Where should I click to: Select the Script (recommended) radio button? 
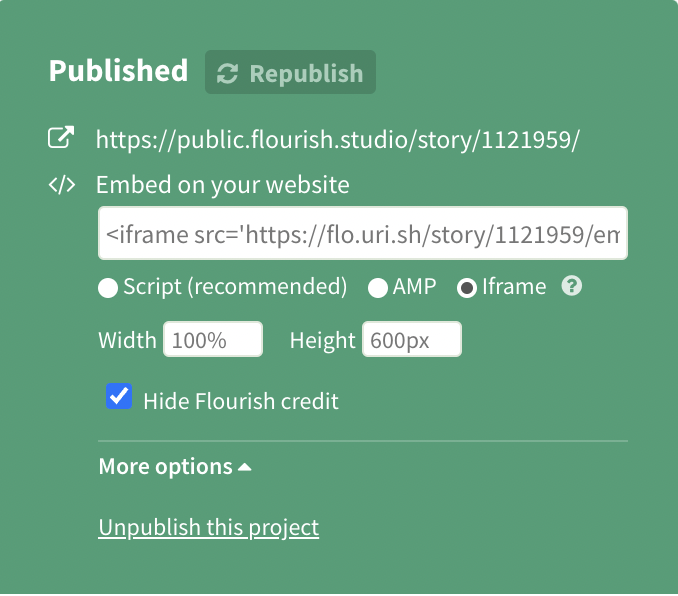[x=108, y=288]
